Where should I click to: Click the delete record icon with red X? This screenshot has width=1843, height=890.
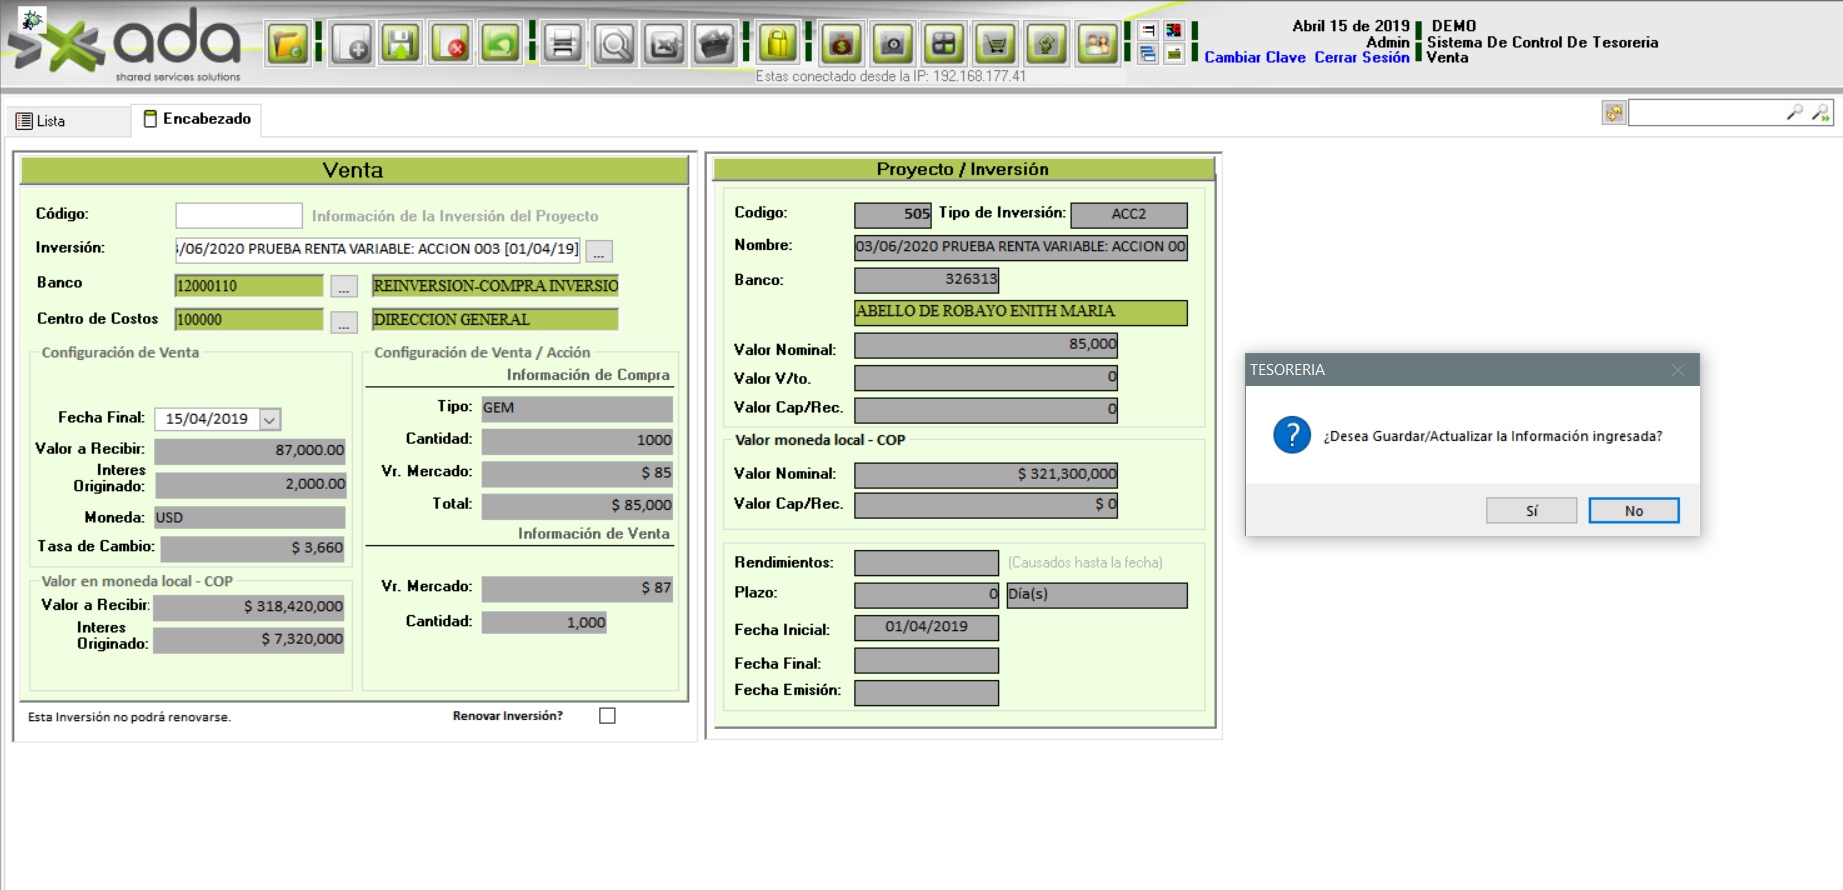(x=451, y=45)
